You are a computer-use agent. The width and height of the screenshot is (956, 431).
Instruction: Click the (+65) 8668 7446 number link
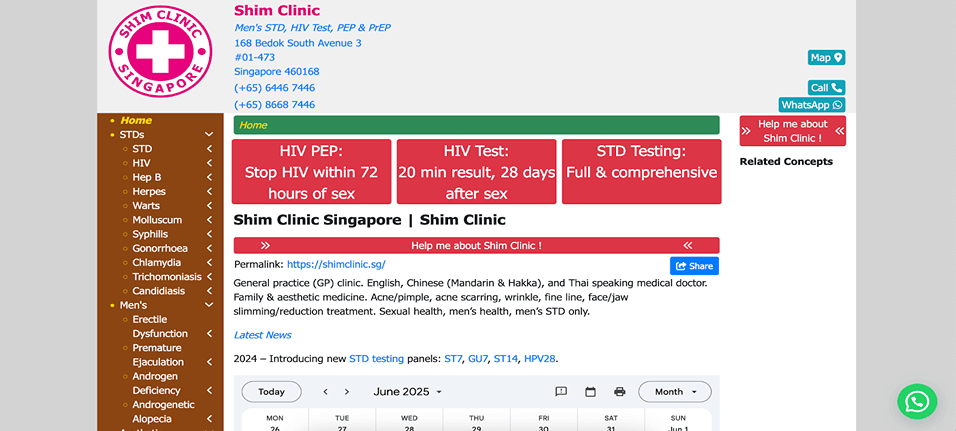274,105
